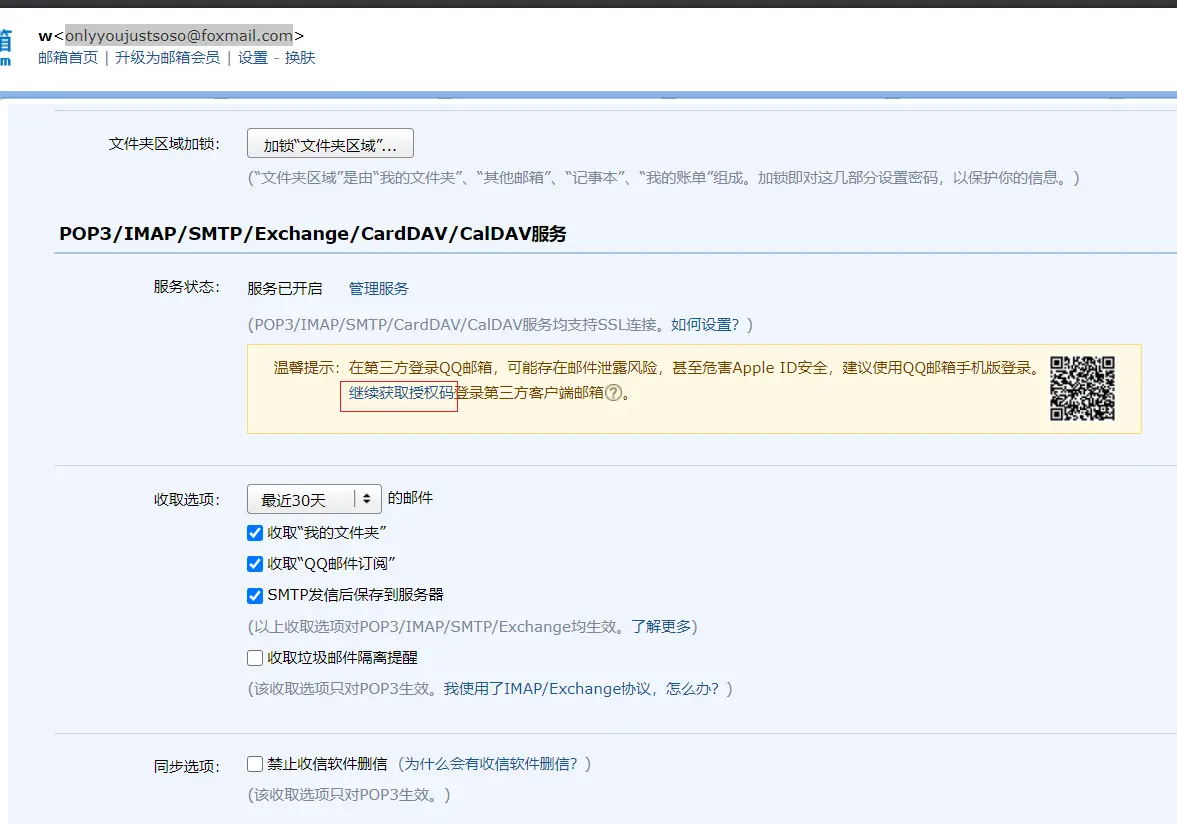Click 换肤 to change skin
Viewport: 1177px width, 824px height.
click(x=300, y=58)
